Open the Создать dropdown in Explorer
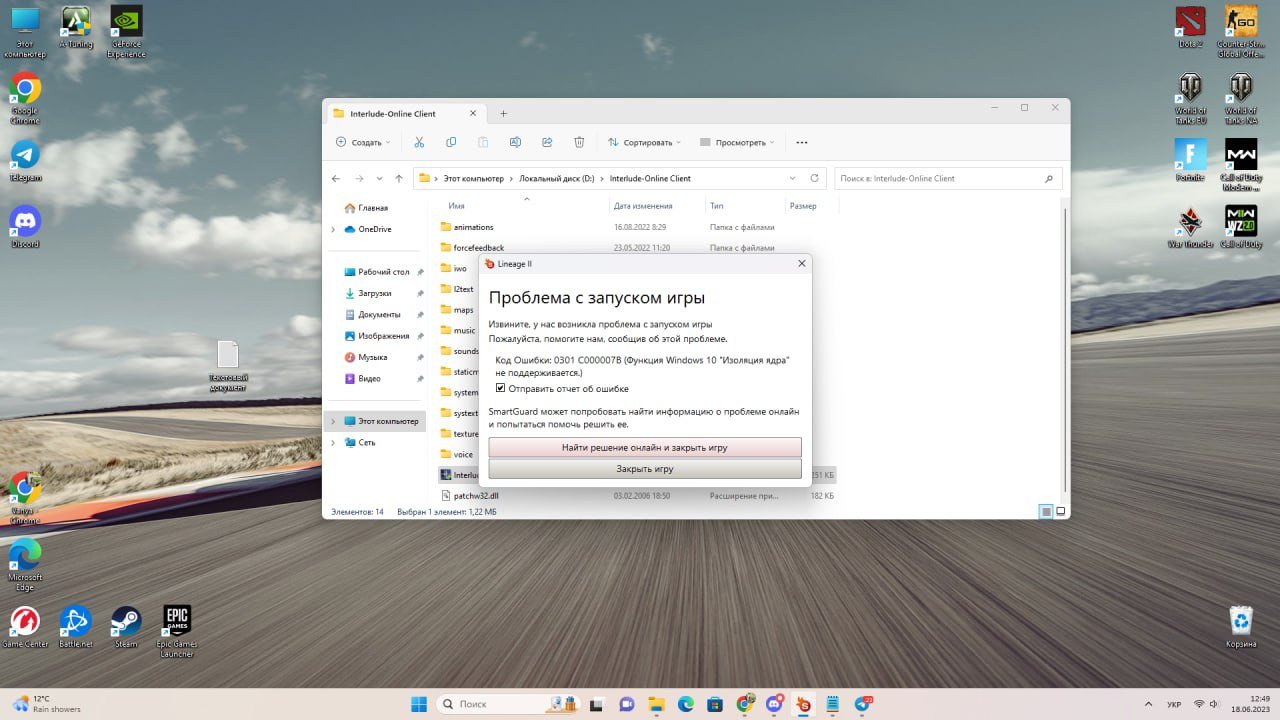1280x720 pixels. click(x=363, y=142)
